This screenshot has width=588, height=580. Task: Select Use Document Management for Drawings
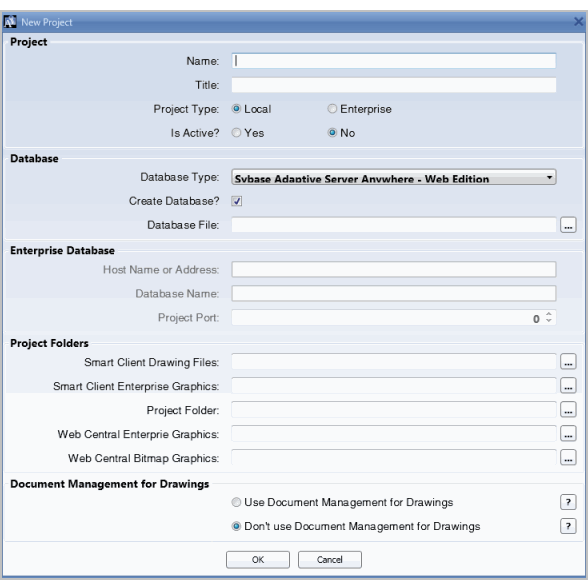(x=236, y=502)
